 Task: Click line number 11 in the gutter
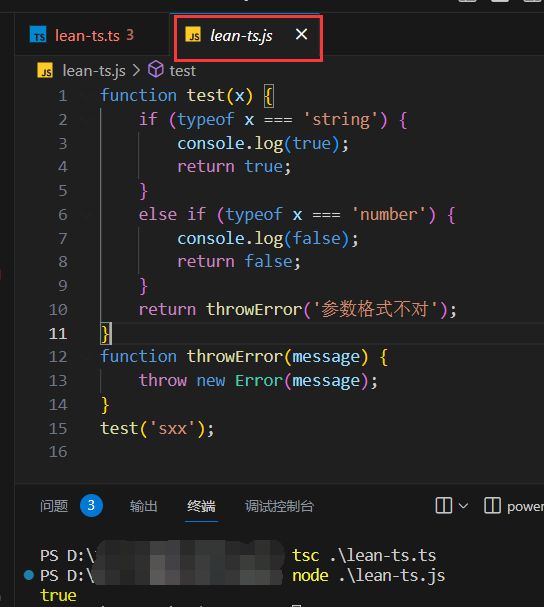click(x=58, y=333)
